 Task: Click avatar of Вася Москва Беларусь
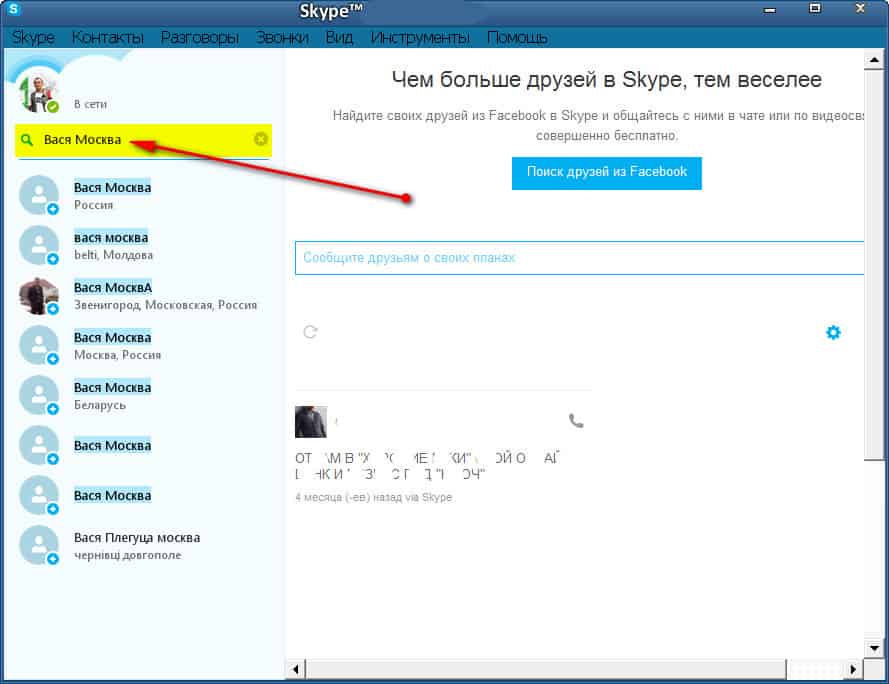tap(39, 395)
